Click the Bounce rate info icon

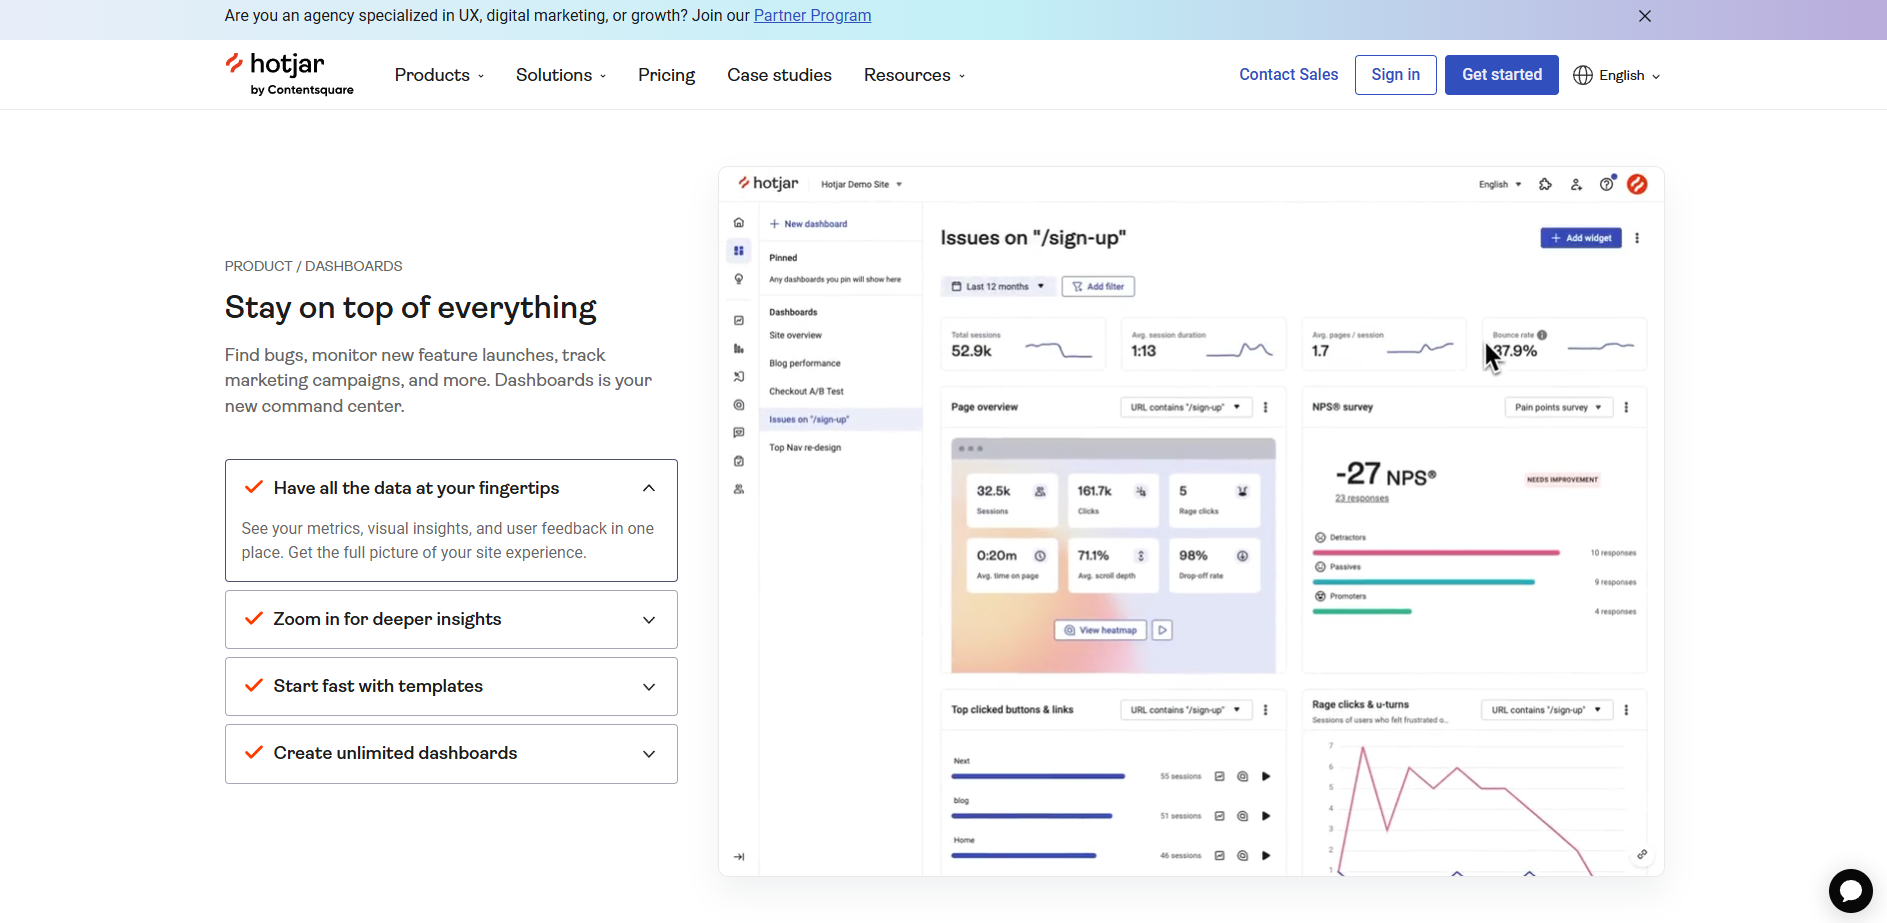(x=1542, y=335)
